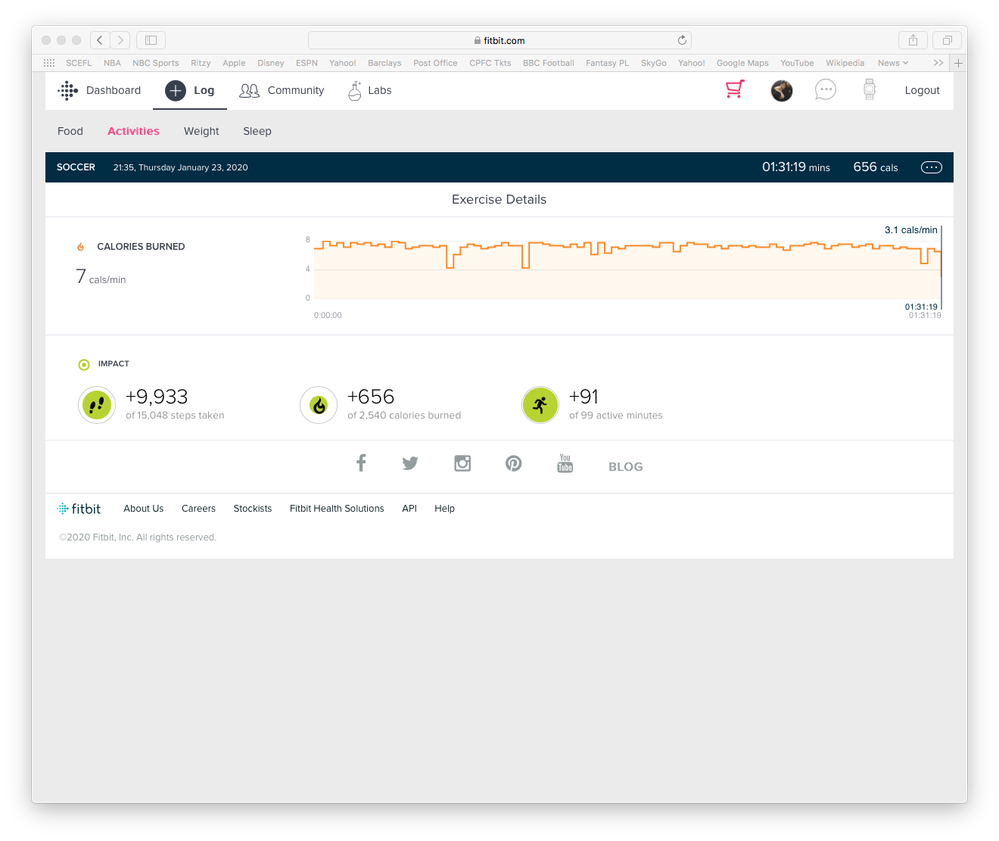The height and width of the screenshot is (841, 999).
Task: Open the ESPN bookmark
Action: 306,63
